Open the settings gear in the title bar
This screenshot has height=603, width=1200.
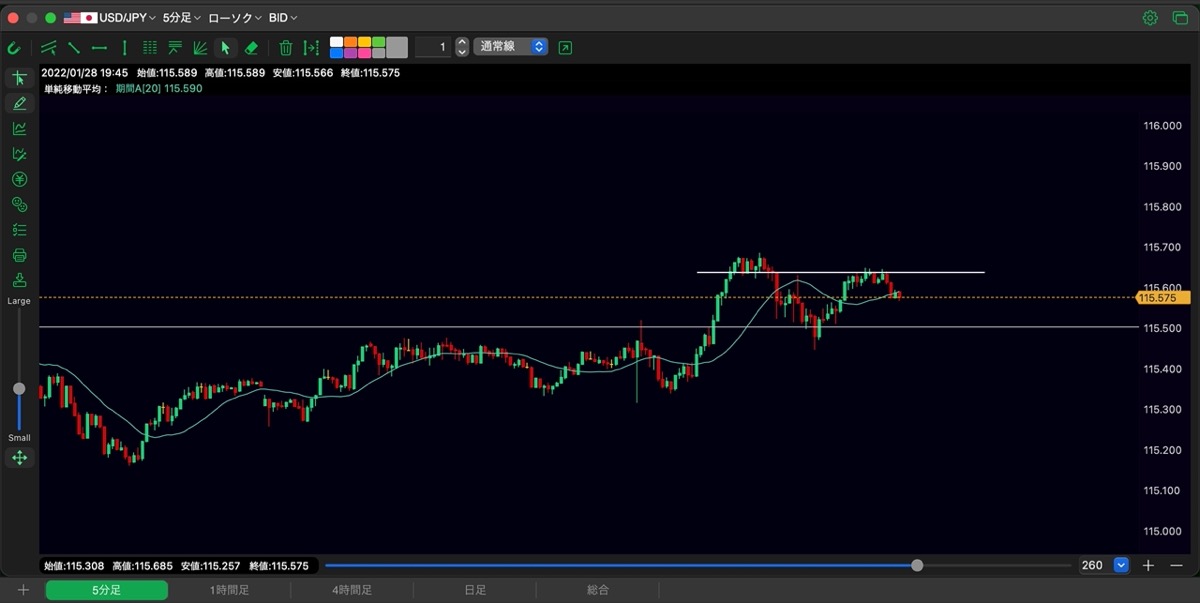click(1150, 18)
